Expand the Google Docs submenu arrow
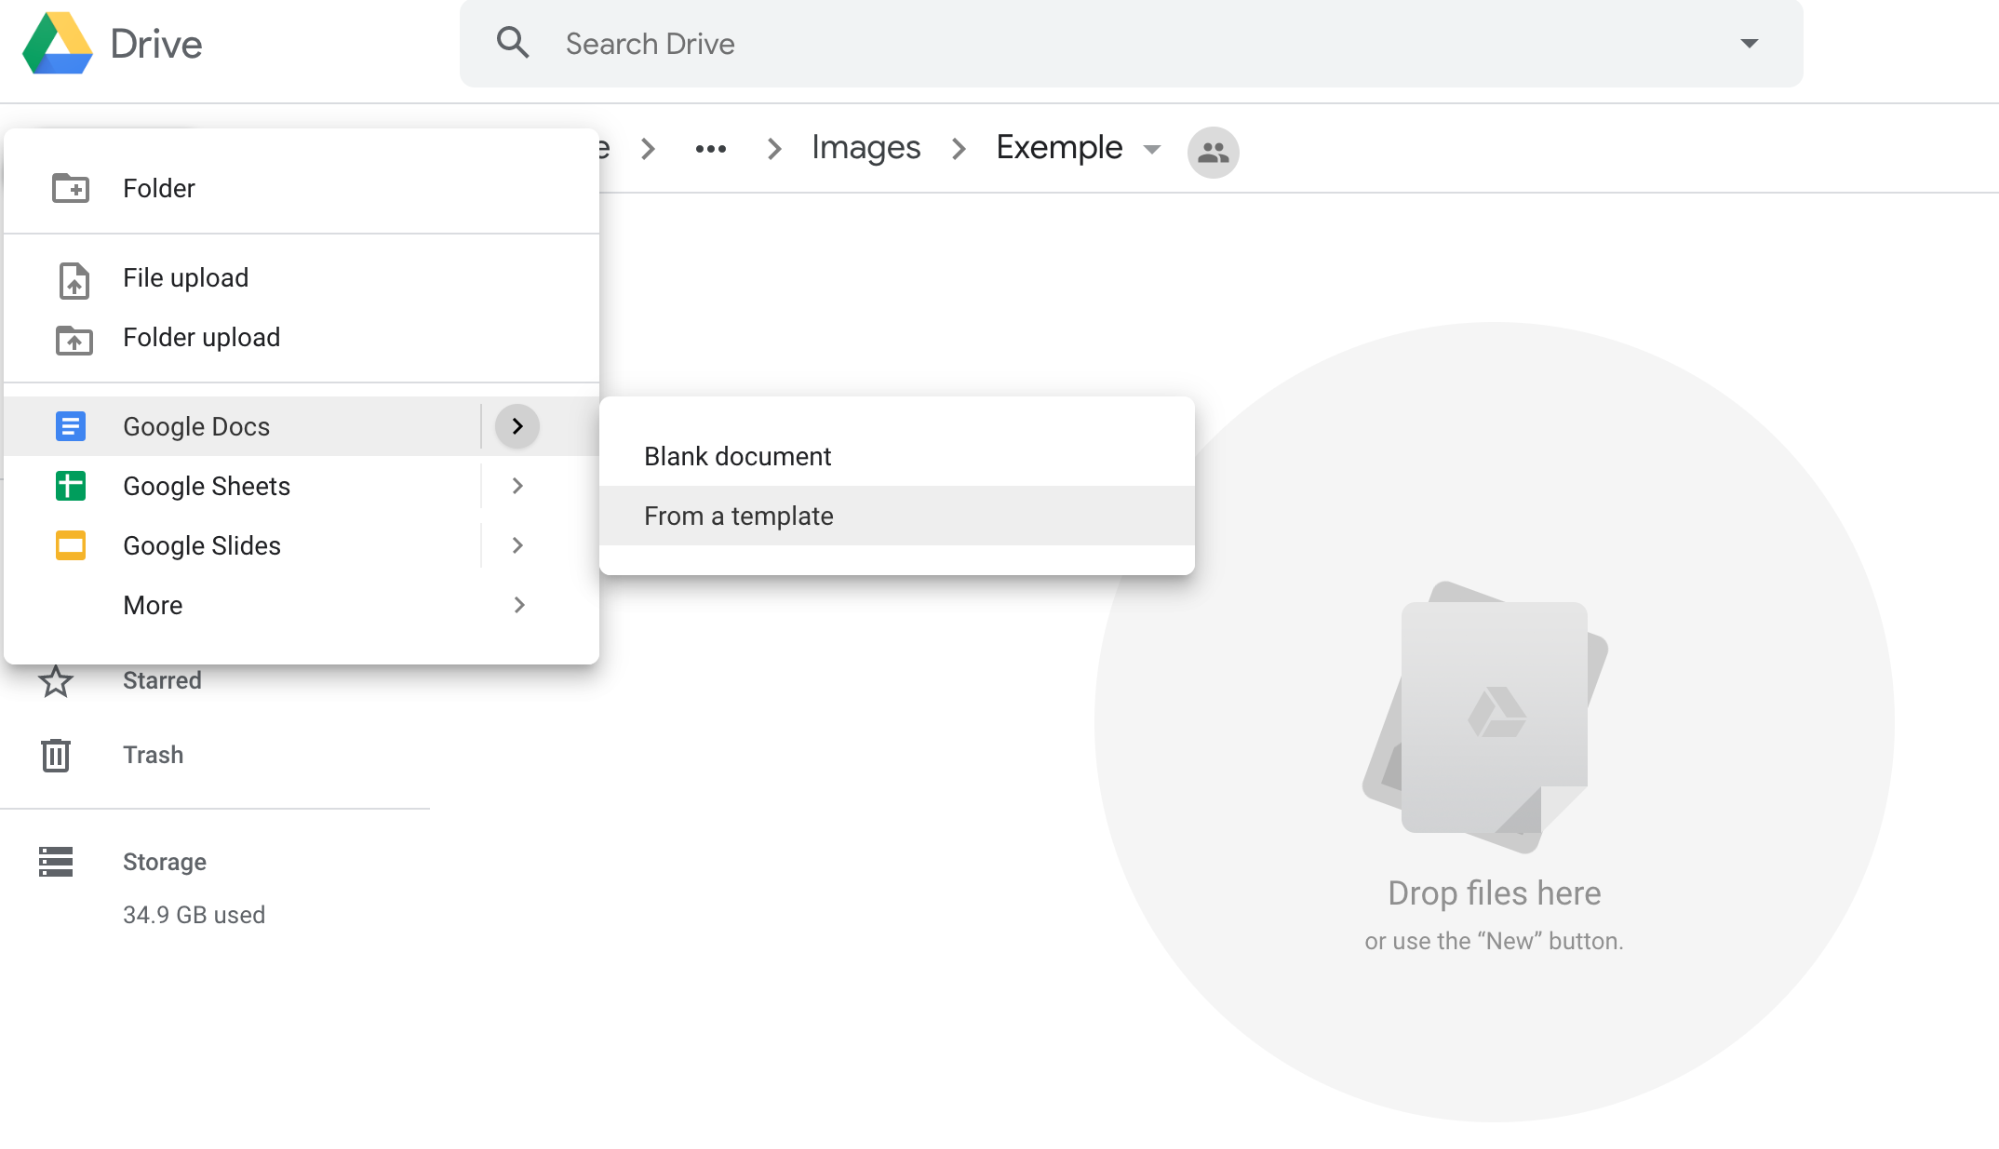 (518, 426)
